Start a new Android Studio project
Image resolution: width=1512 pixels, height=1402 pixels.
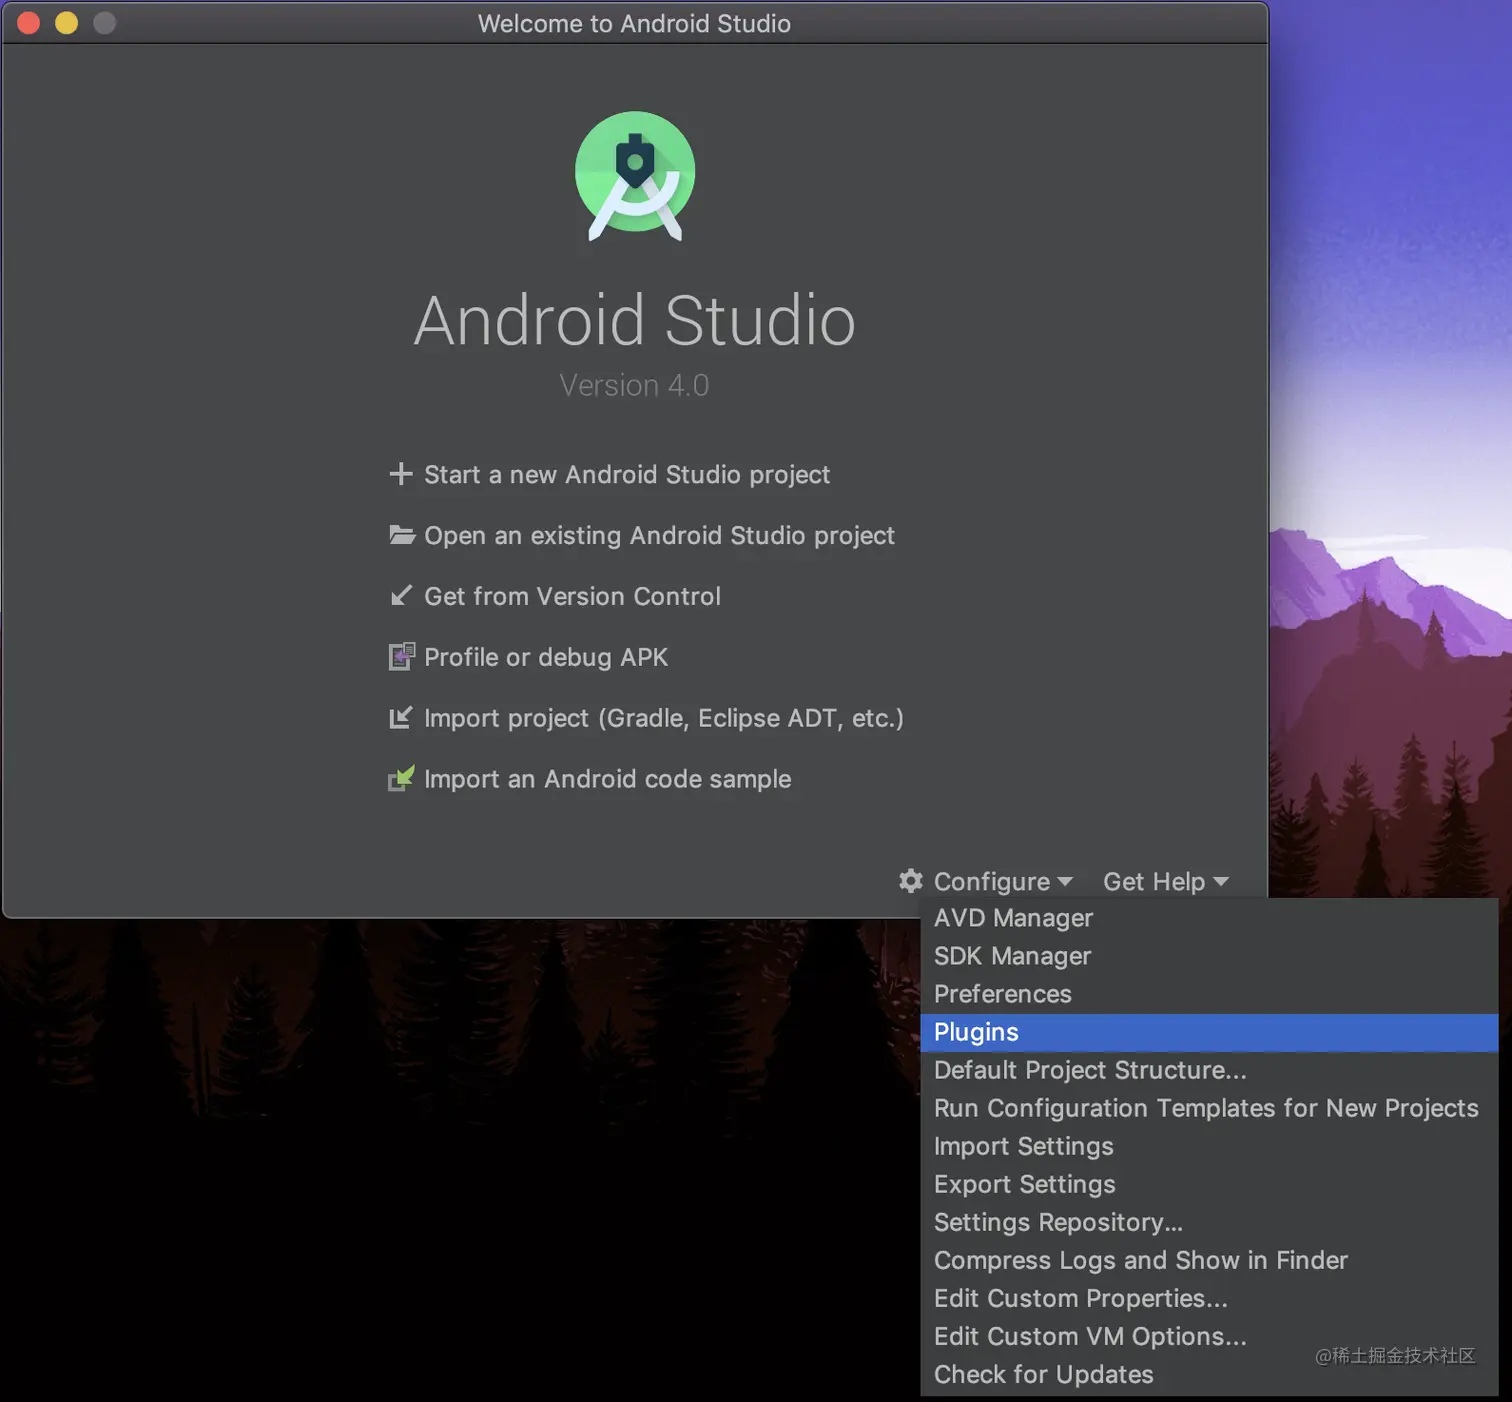click(x=627, y=474)
